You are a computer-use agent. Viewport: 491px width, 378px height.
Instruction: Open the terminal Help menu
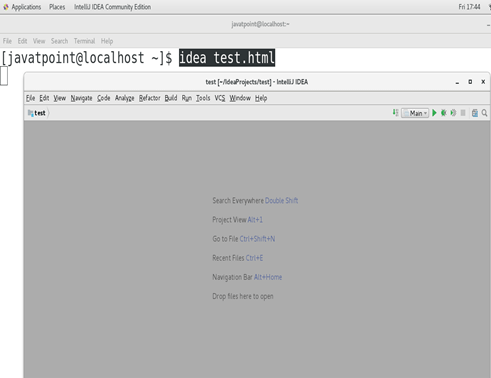107,41
